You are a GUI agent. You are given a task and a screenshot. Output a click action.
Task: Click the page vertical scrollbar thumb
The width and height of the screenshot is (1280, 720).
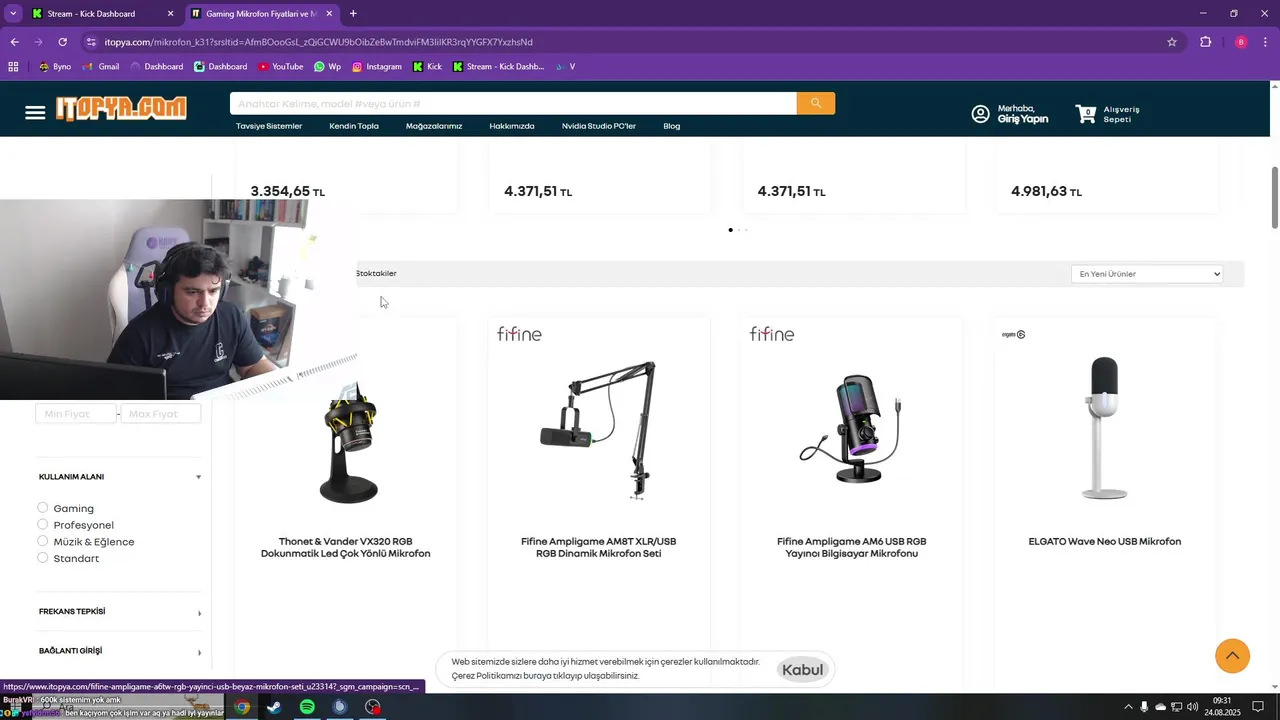click(x=1275, y=197)
